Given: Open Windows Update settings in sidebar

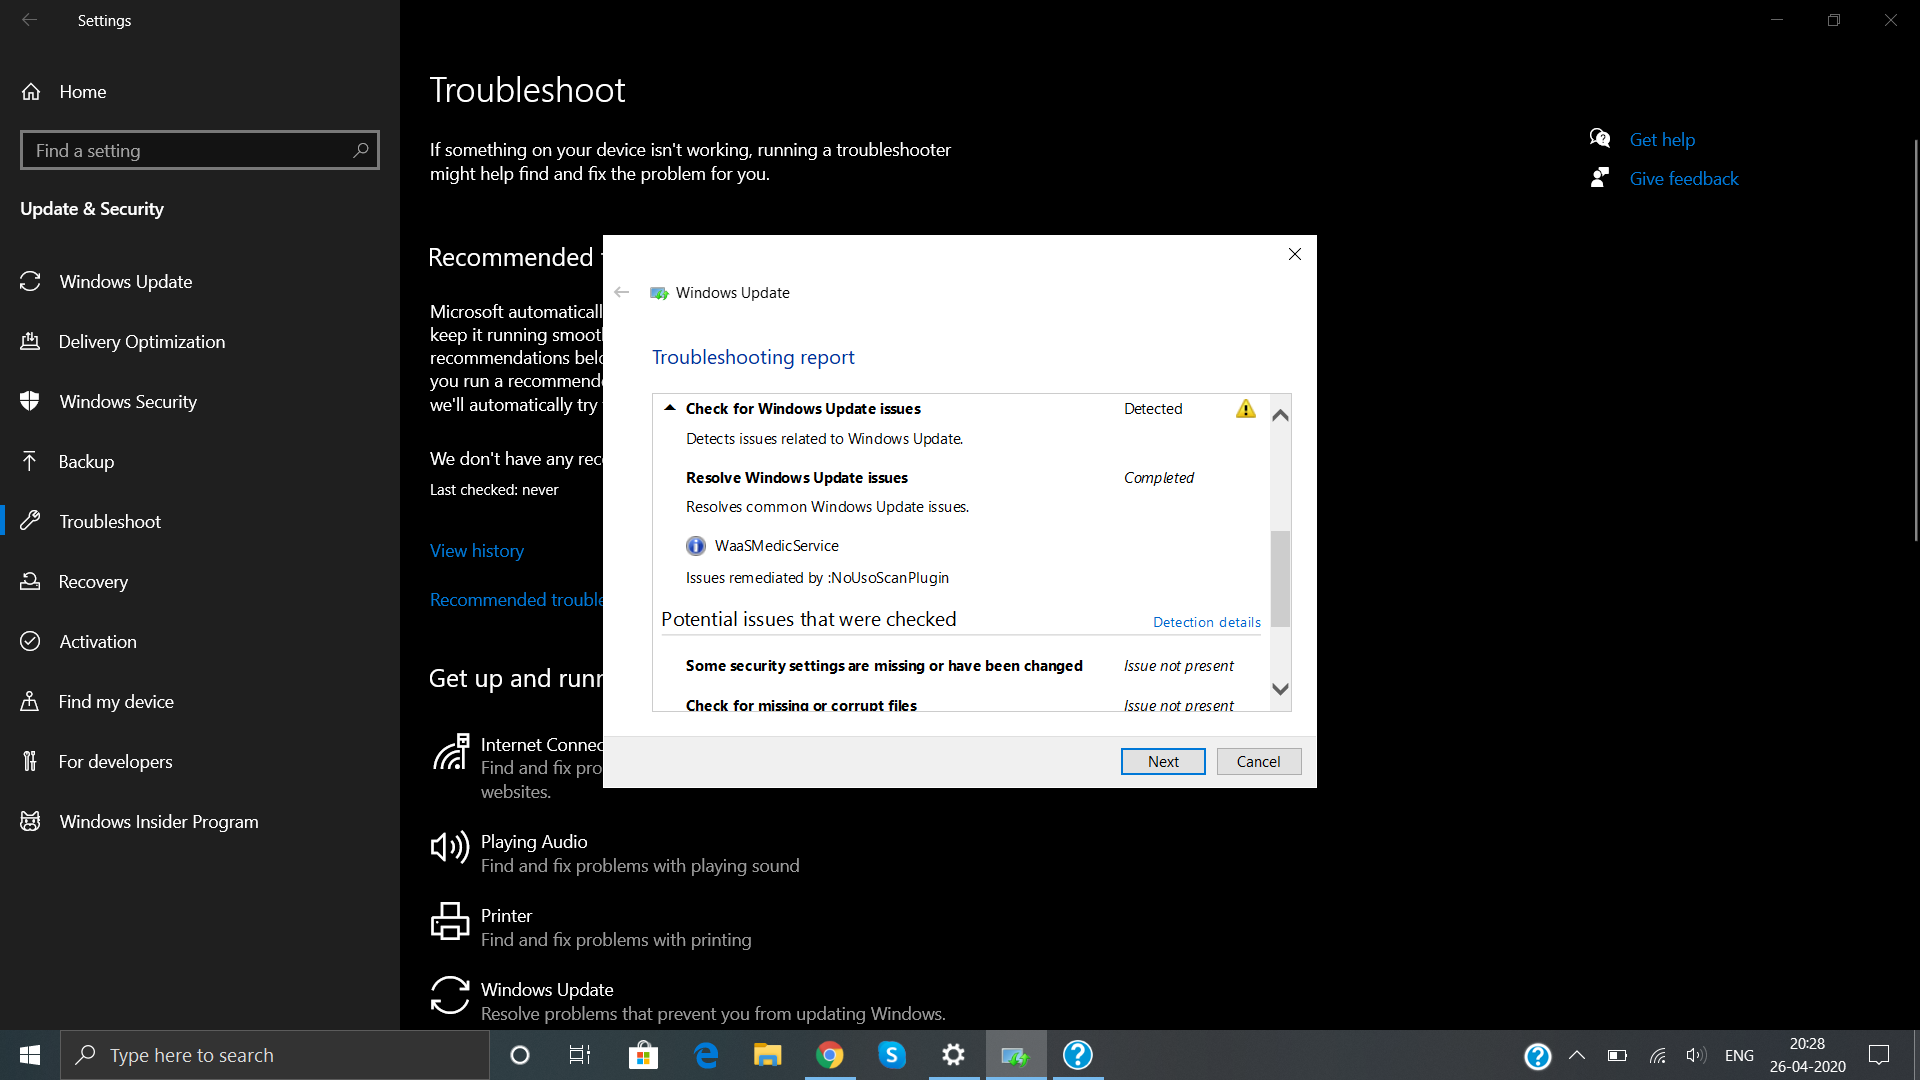Looking at the screenshot, I should [125, 281].
